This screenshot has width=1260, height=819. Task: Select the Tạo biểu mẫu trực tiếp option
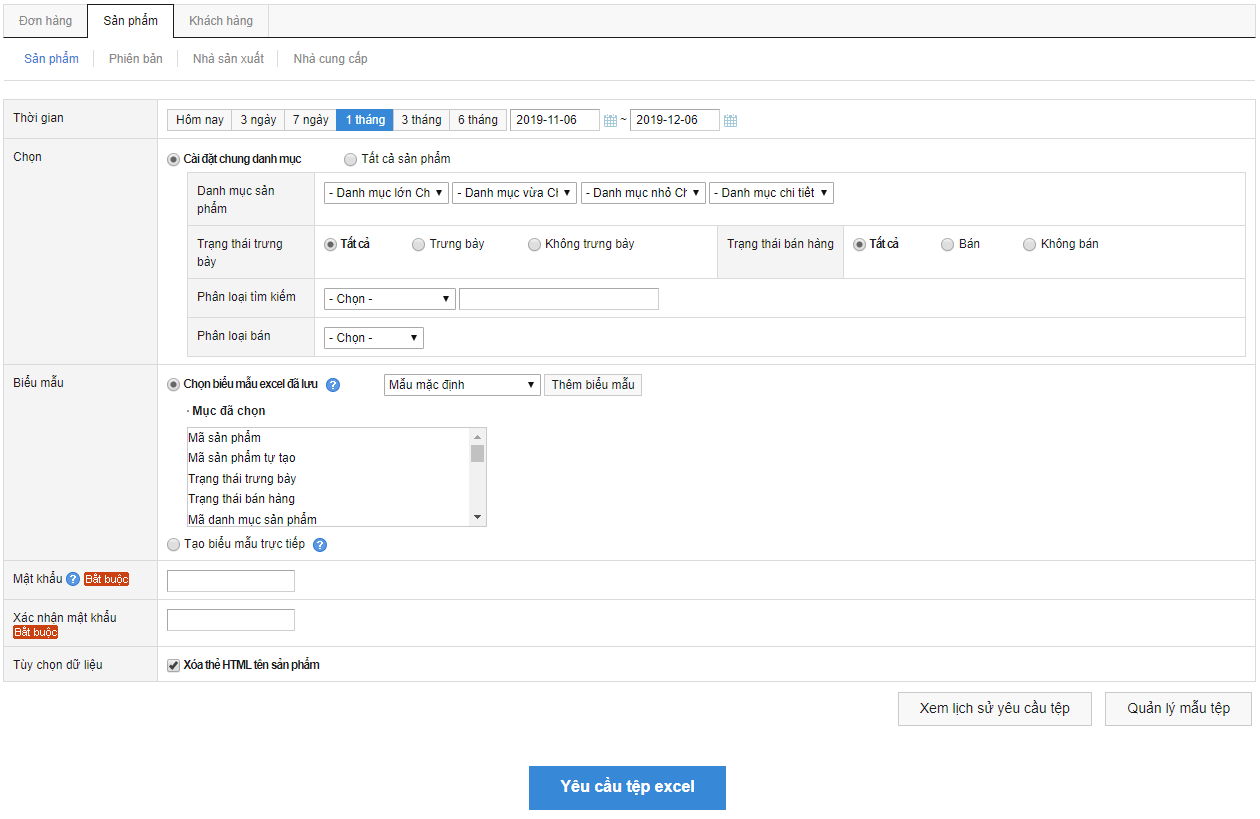click(x=174, y=545)
